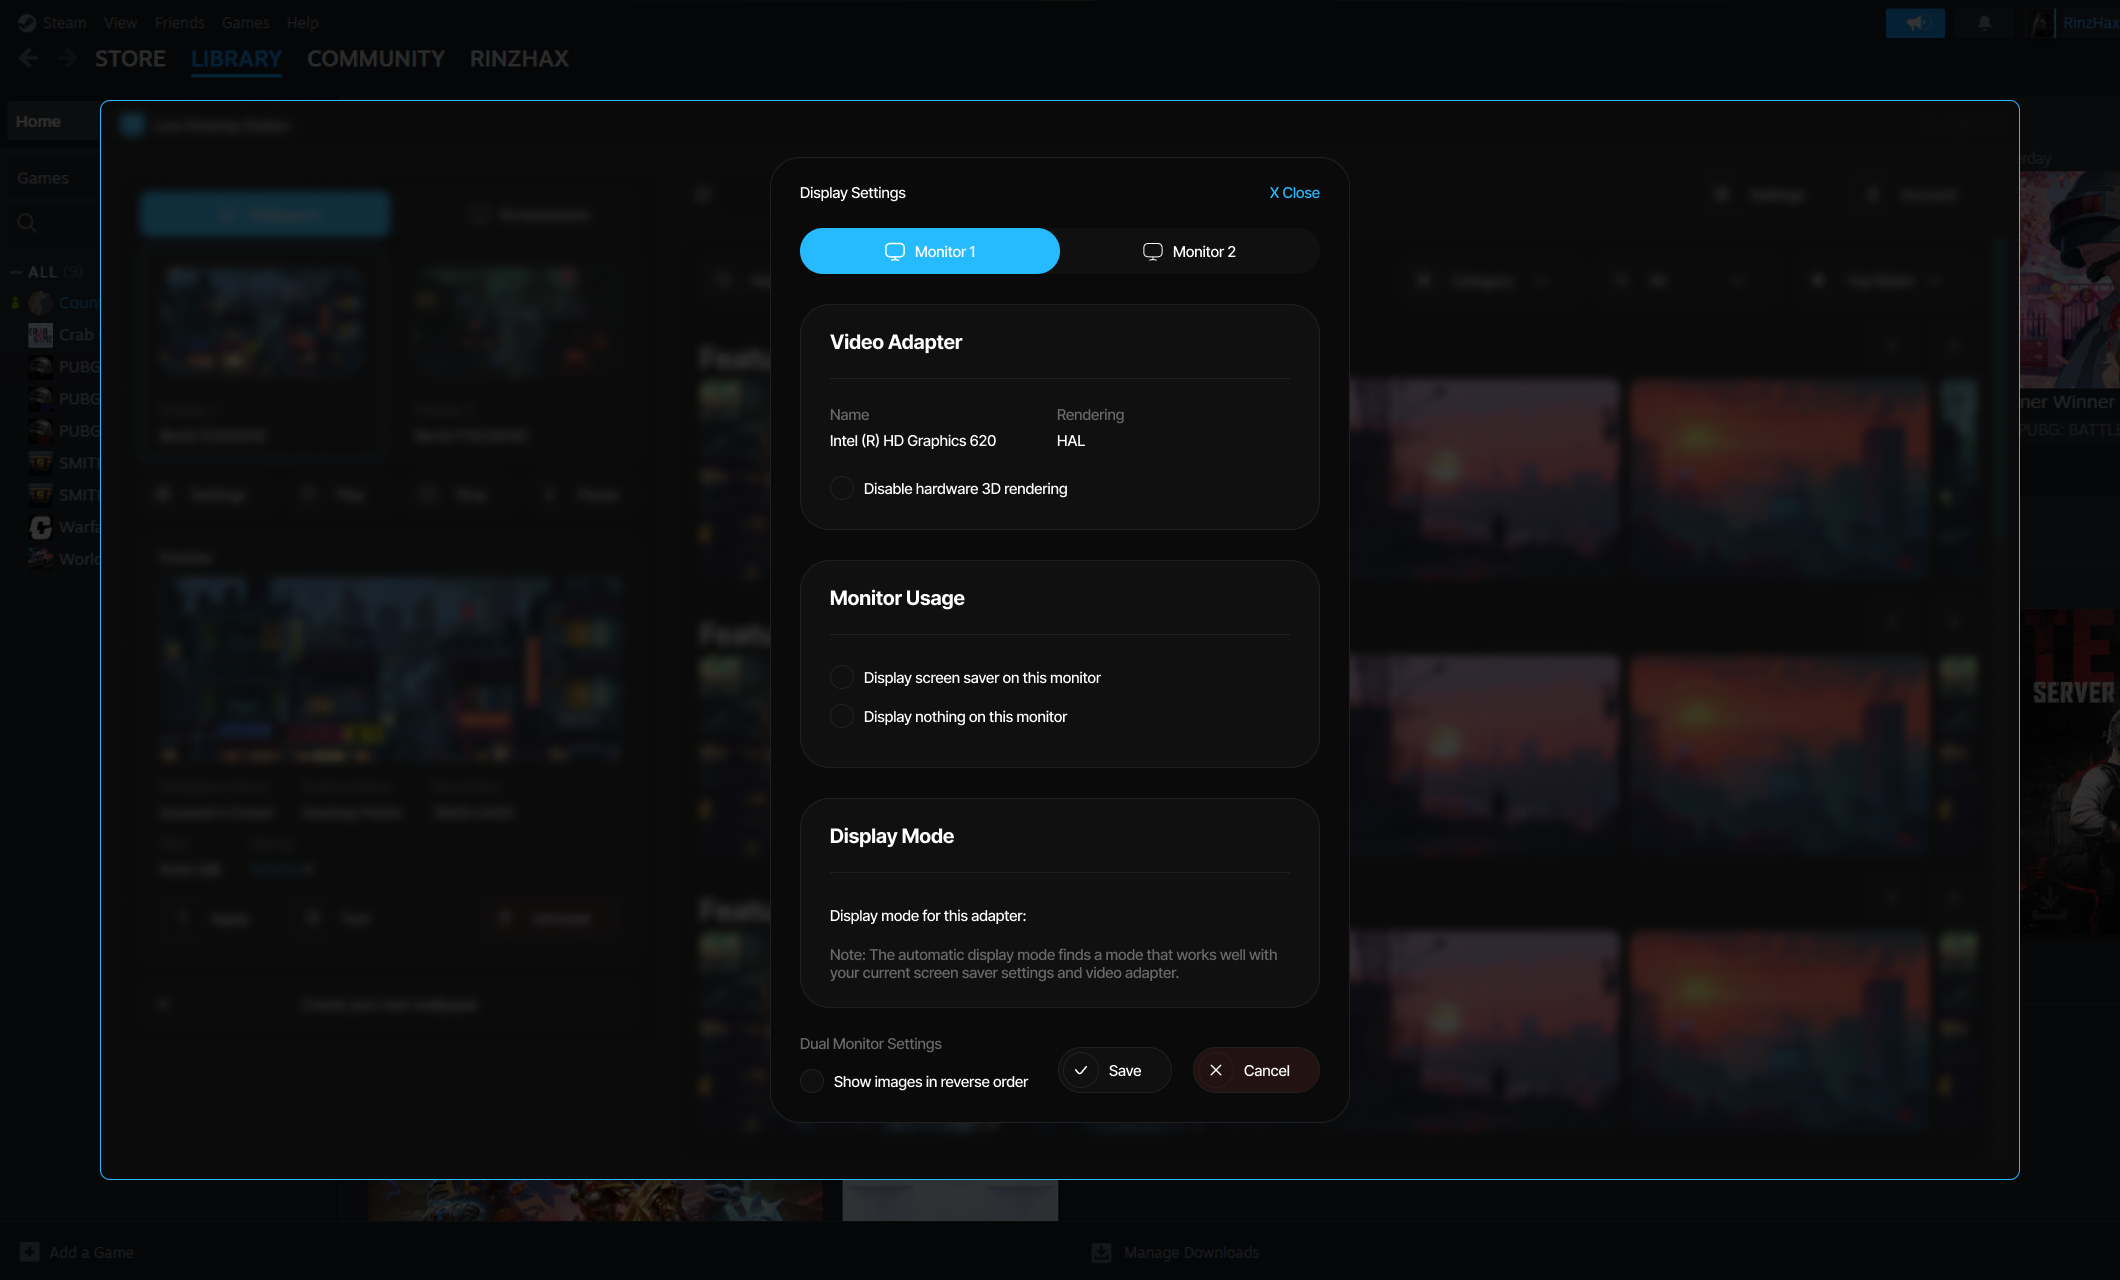Select the Warframe game icon entry

coord(40,527)
